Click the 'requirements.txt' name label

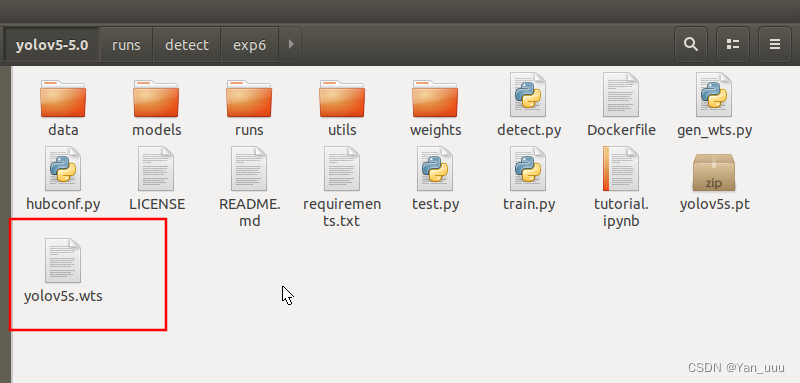pyautogui.click(x=342, y=212)
